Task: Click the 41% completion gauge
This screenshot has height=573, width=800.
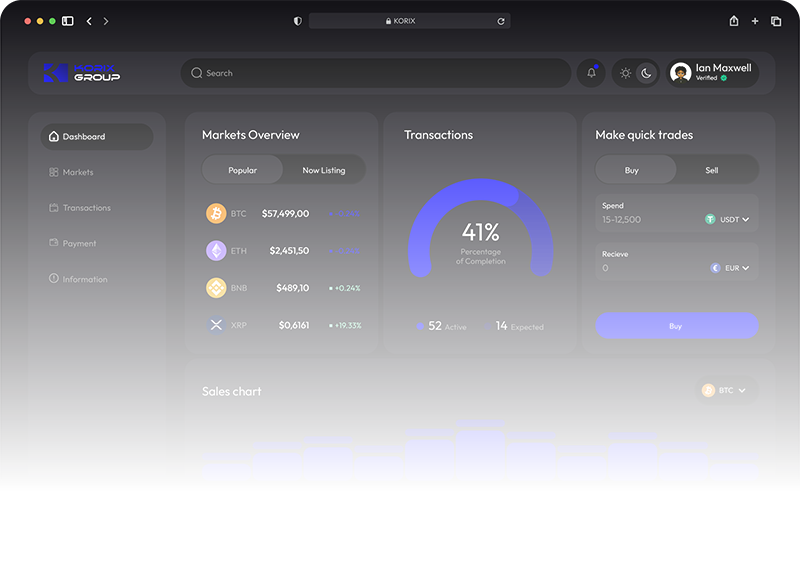Action: click(x=481, y=228)
